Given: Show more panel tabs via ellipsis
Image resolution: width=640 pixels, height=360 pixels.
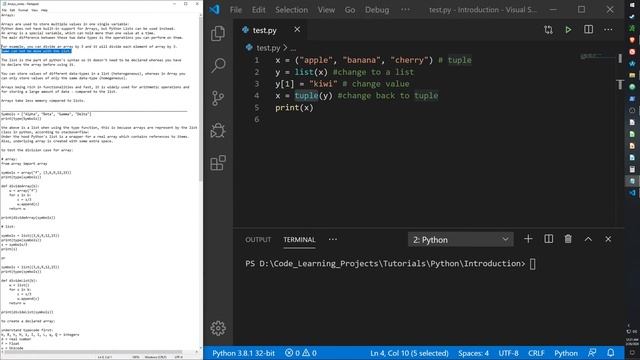Looking at the screenshot, I should tap(333, 240).
